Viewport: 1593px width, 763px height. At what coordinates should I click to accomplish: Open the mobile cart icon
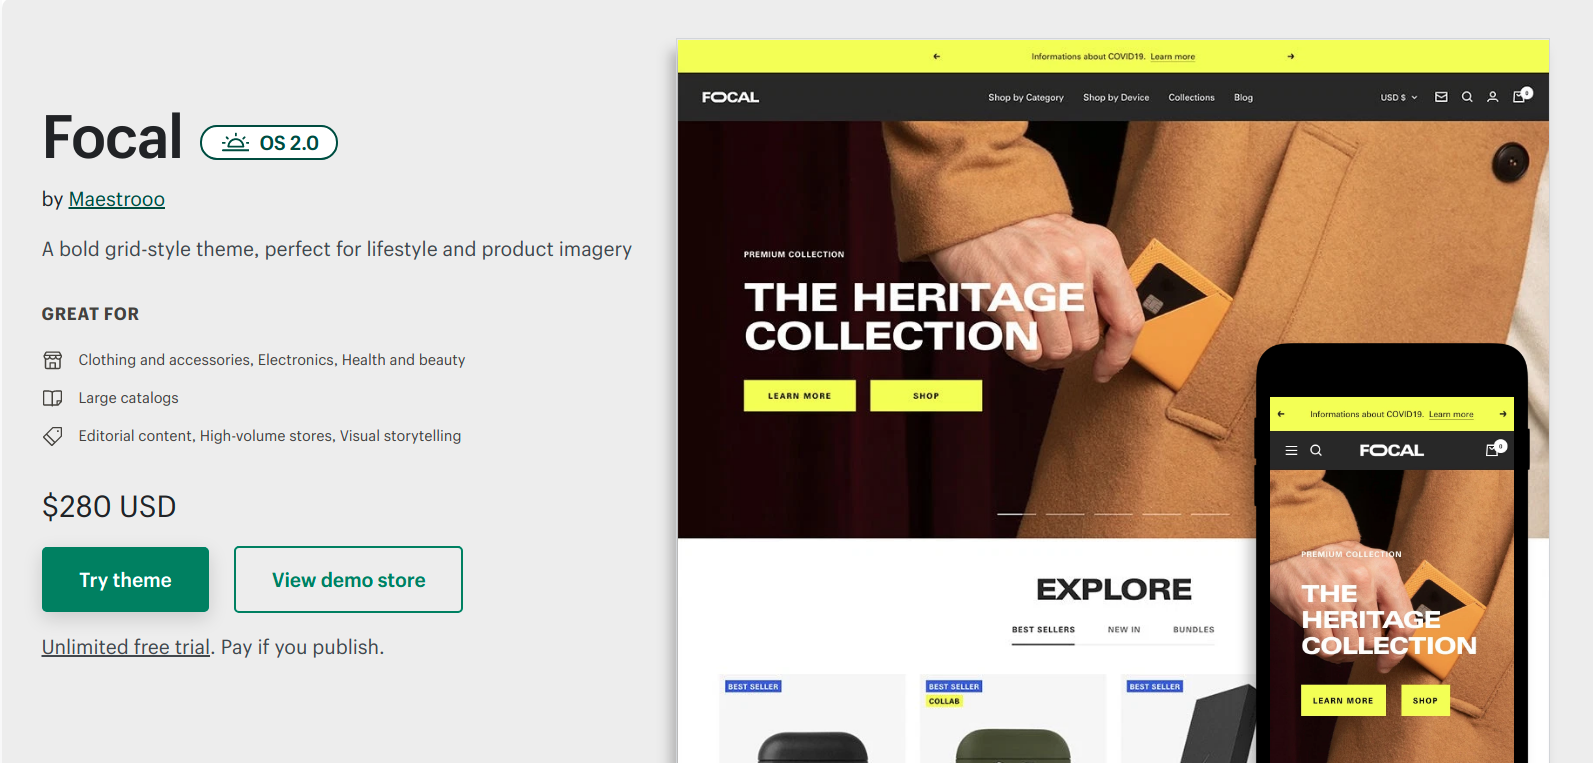tap(1495, 449)
